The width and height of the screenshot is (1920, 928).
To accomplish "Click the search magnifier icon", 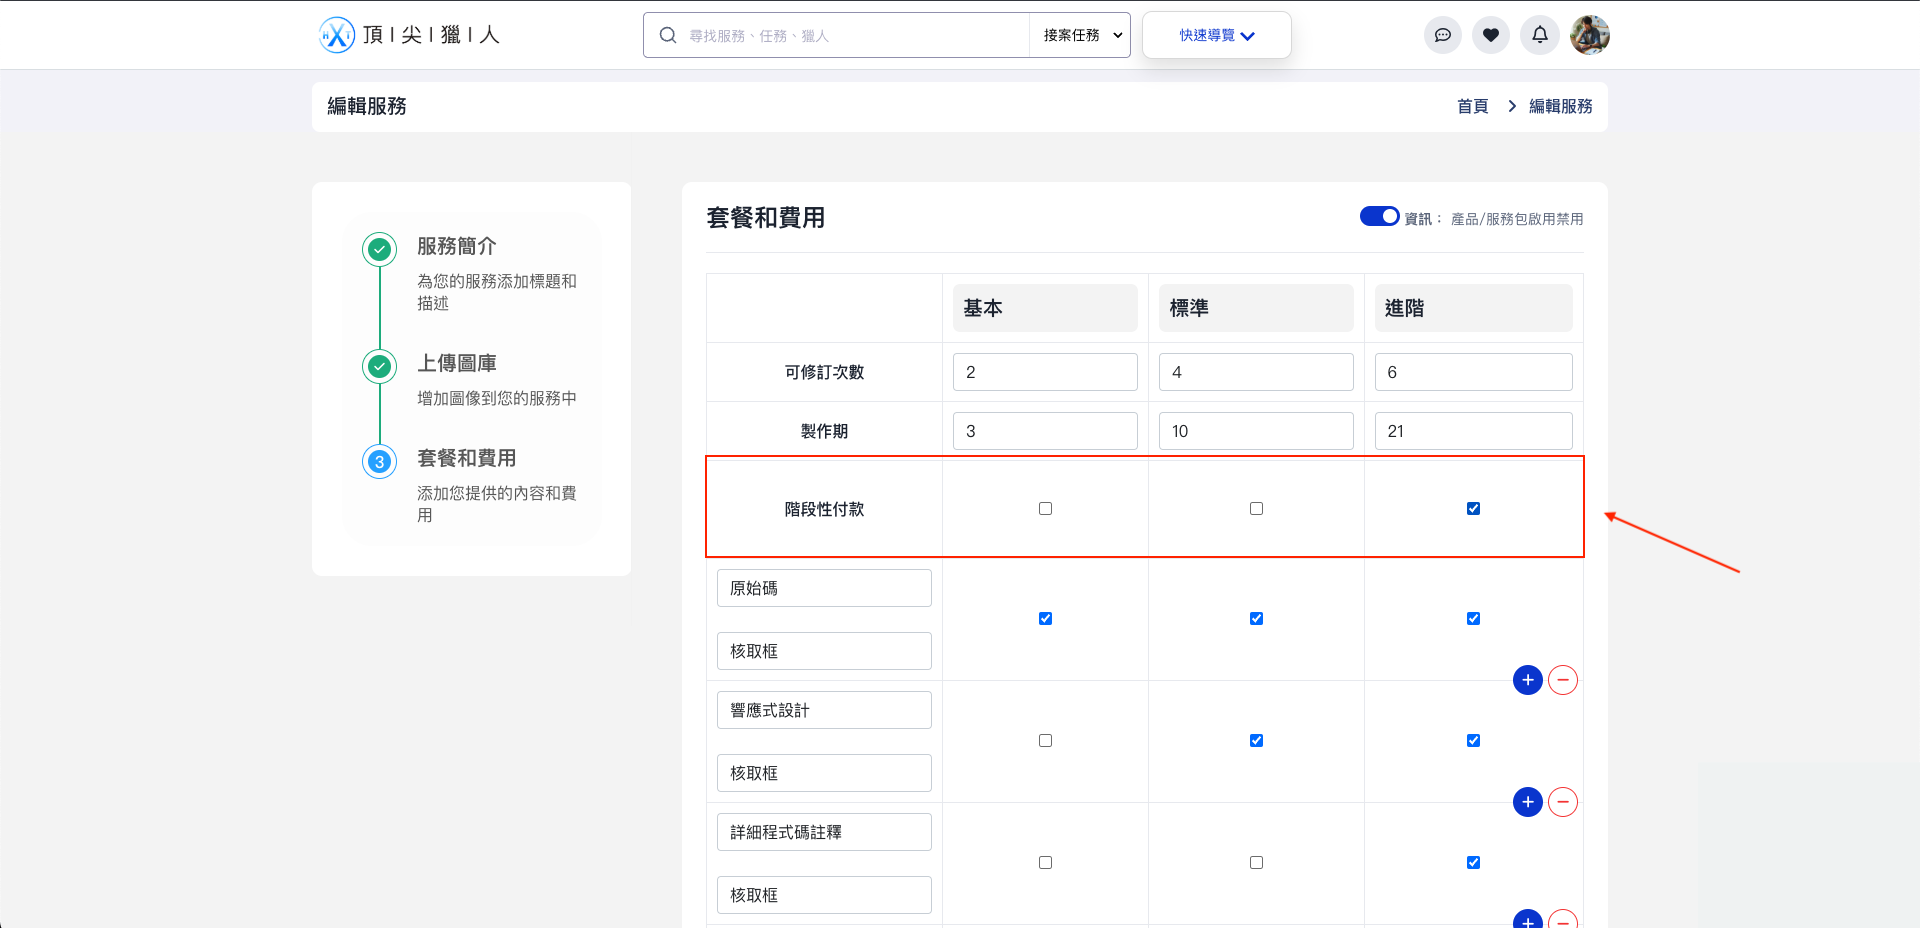I will pyautogui.click(x=668, y=36).
